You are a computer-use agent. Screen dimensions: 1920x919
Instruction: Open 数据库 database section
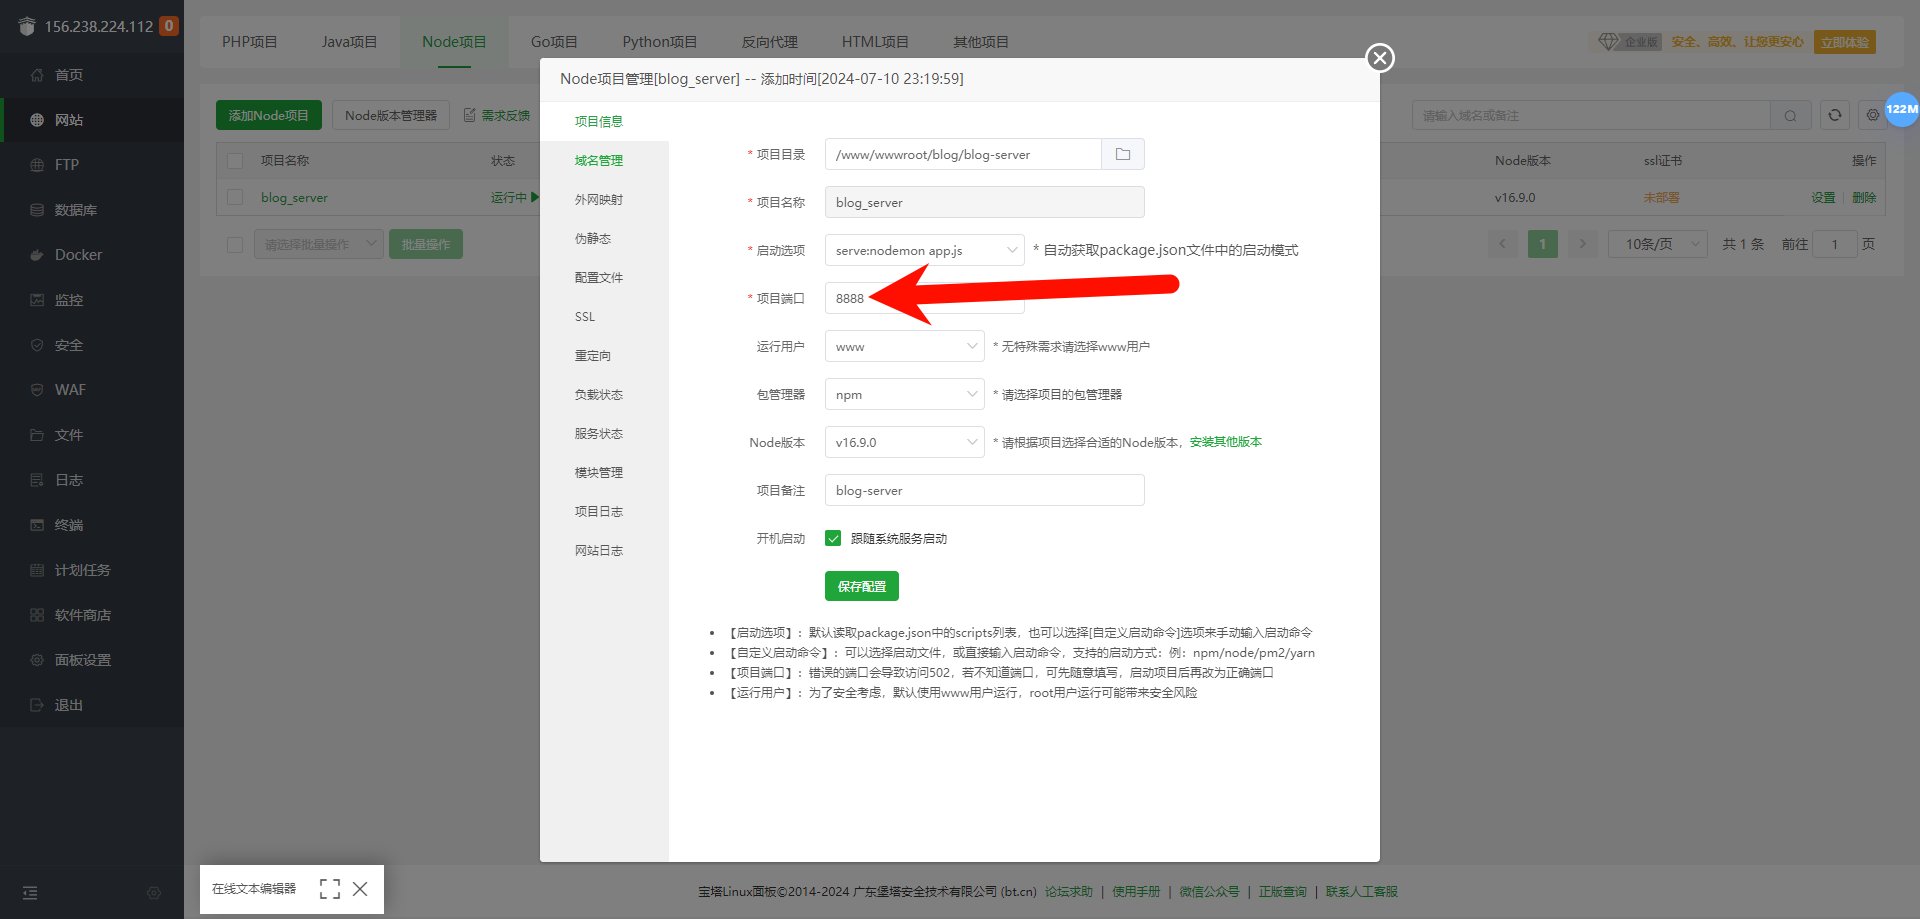[x=76, y=210]
